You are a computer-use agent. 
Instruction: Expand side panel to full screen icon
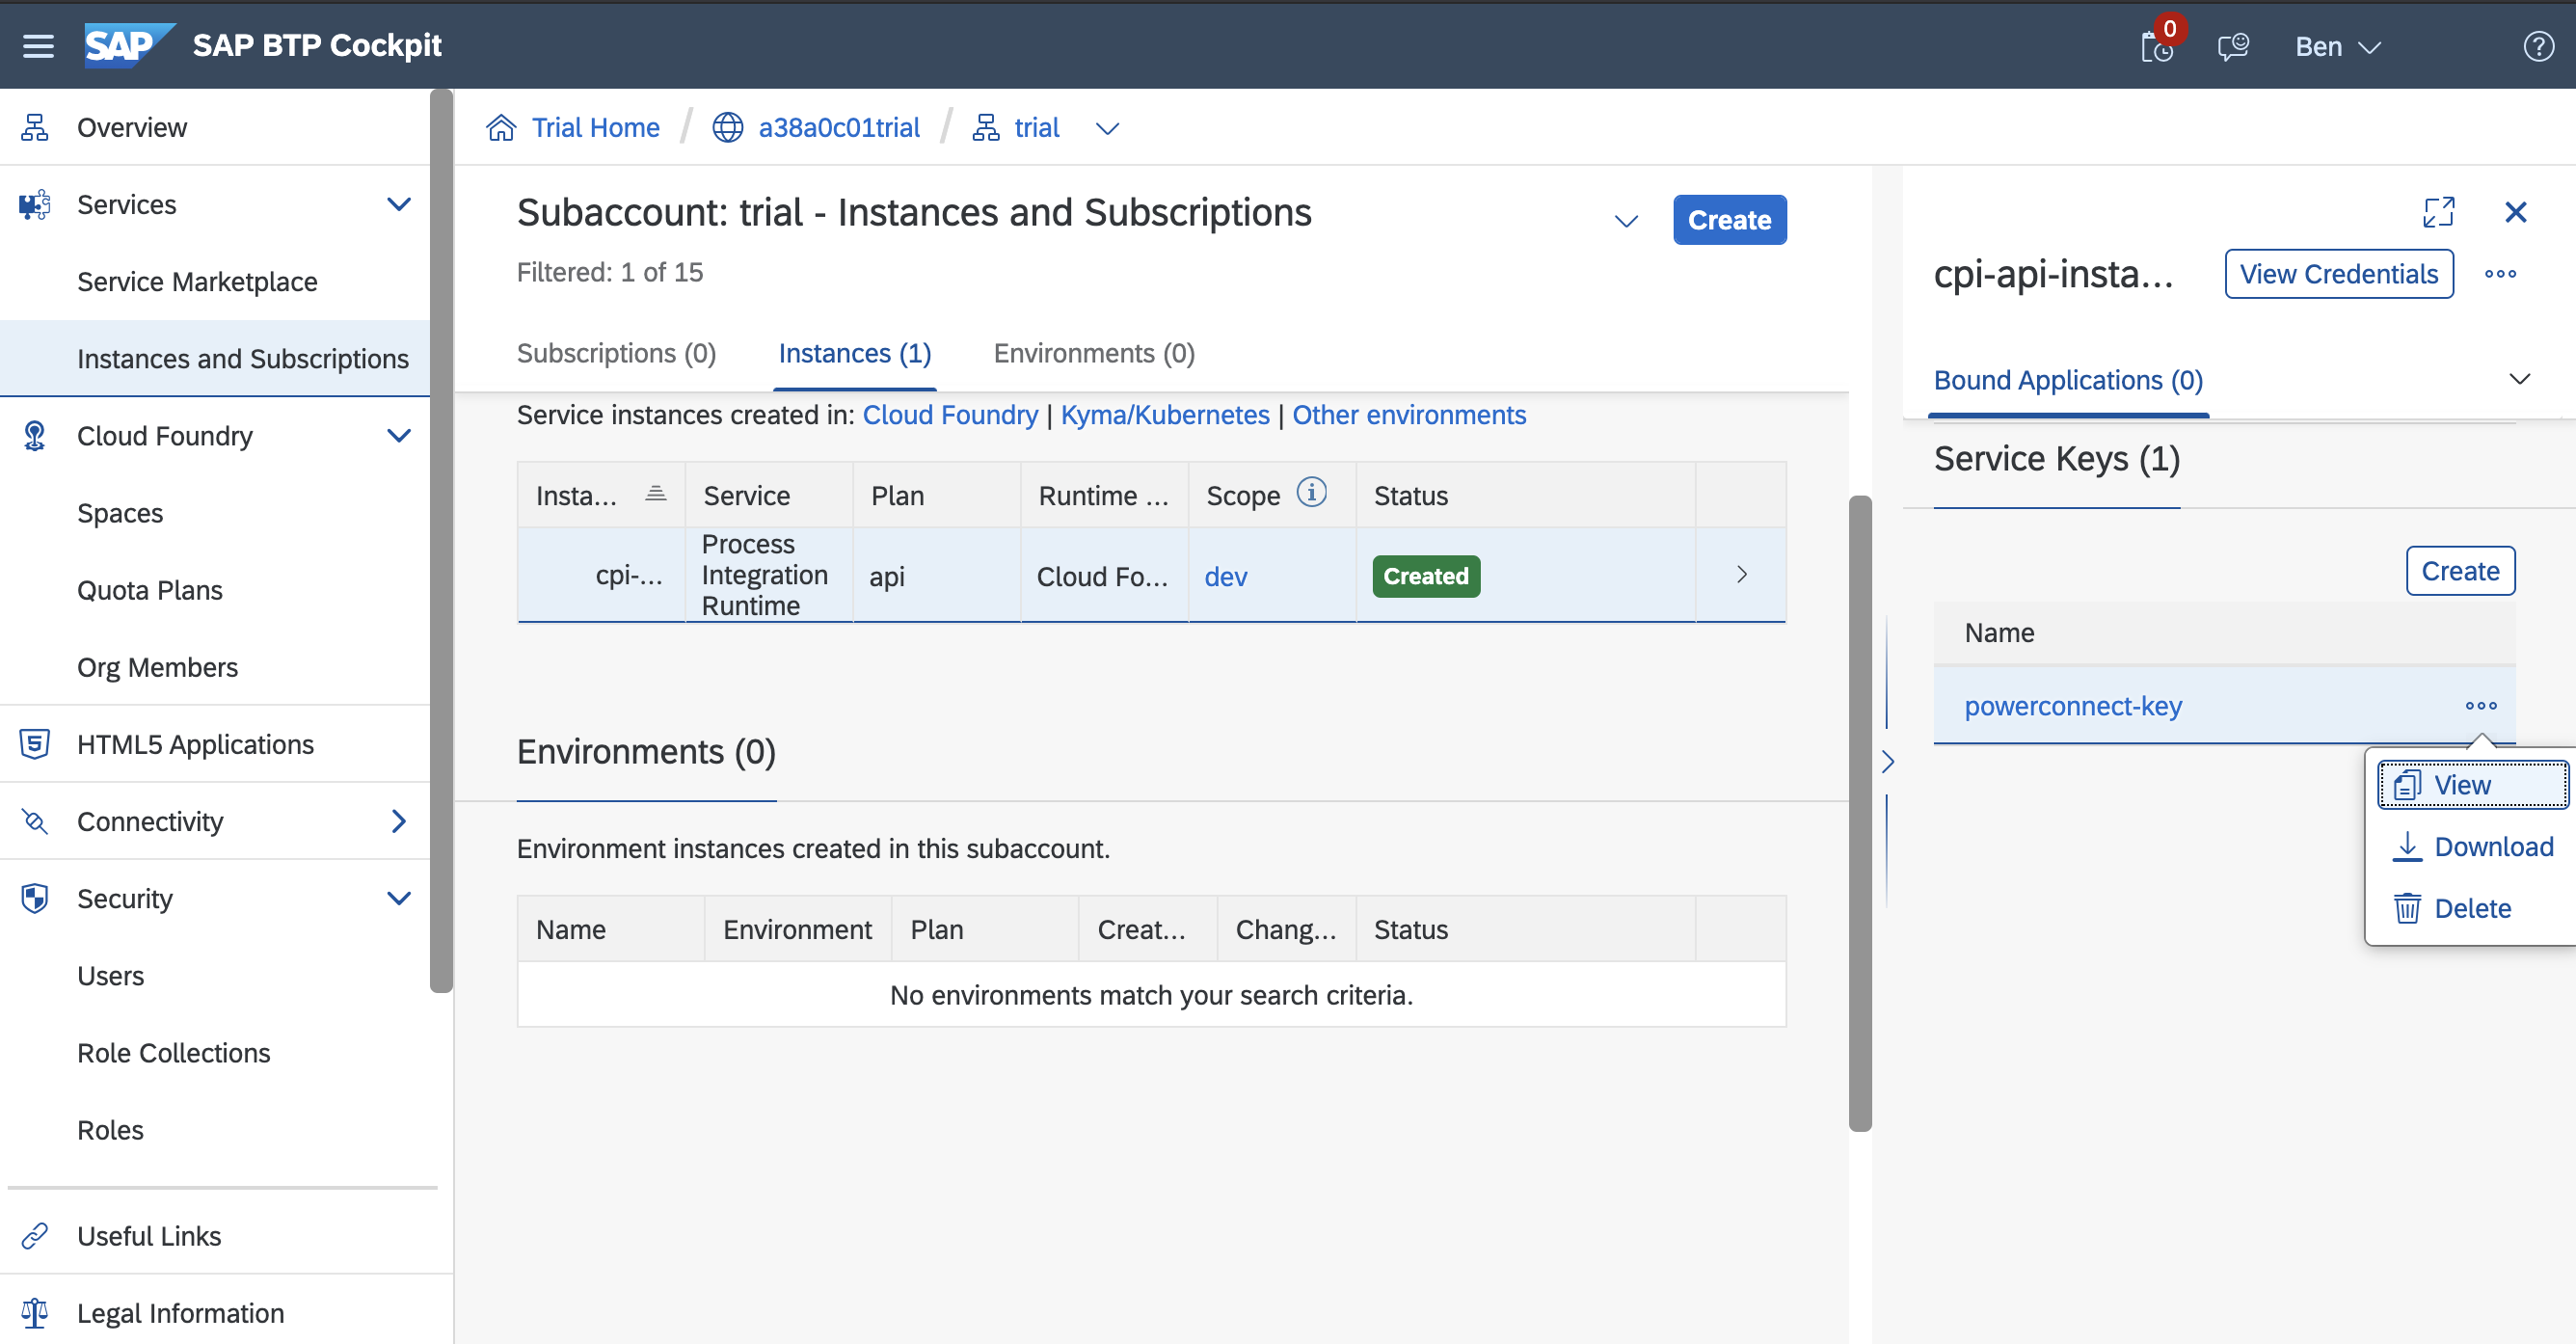pos(2438,212)
